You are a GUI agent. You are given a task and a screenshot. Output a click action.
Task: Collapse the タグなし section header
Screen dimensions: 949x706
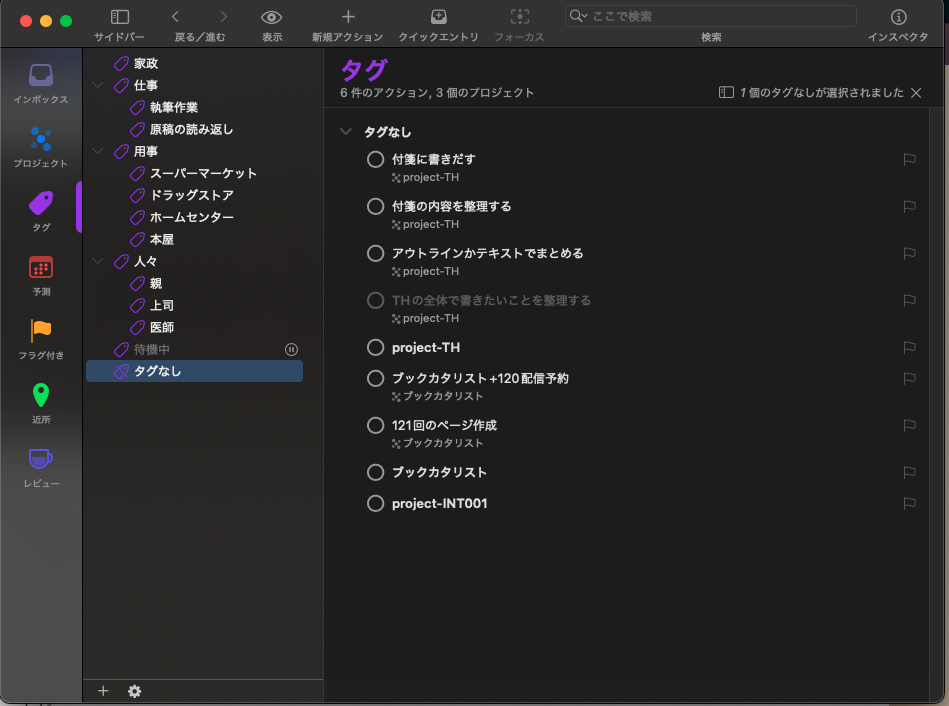[x=345, y=131]
